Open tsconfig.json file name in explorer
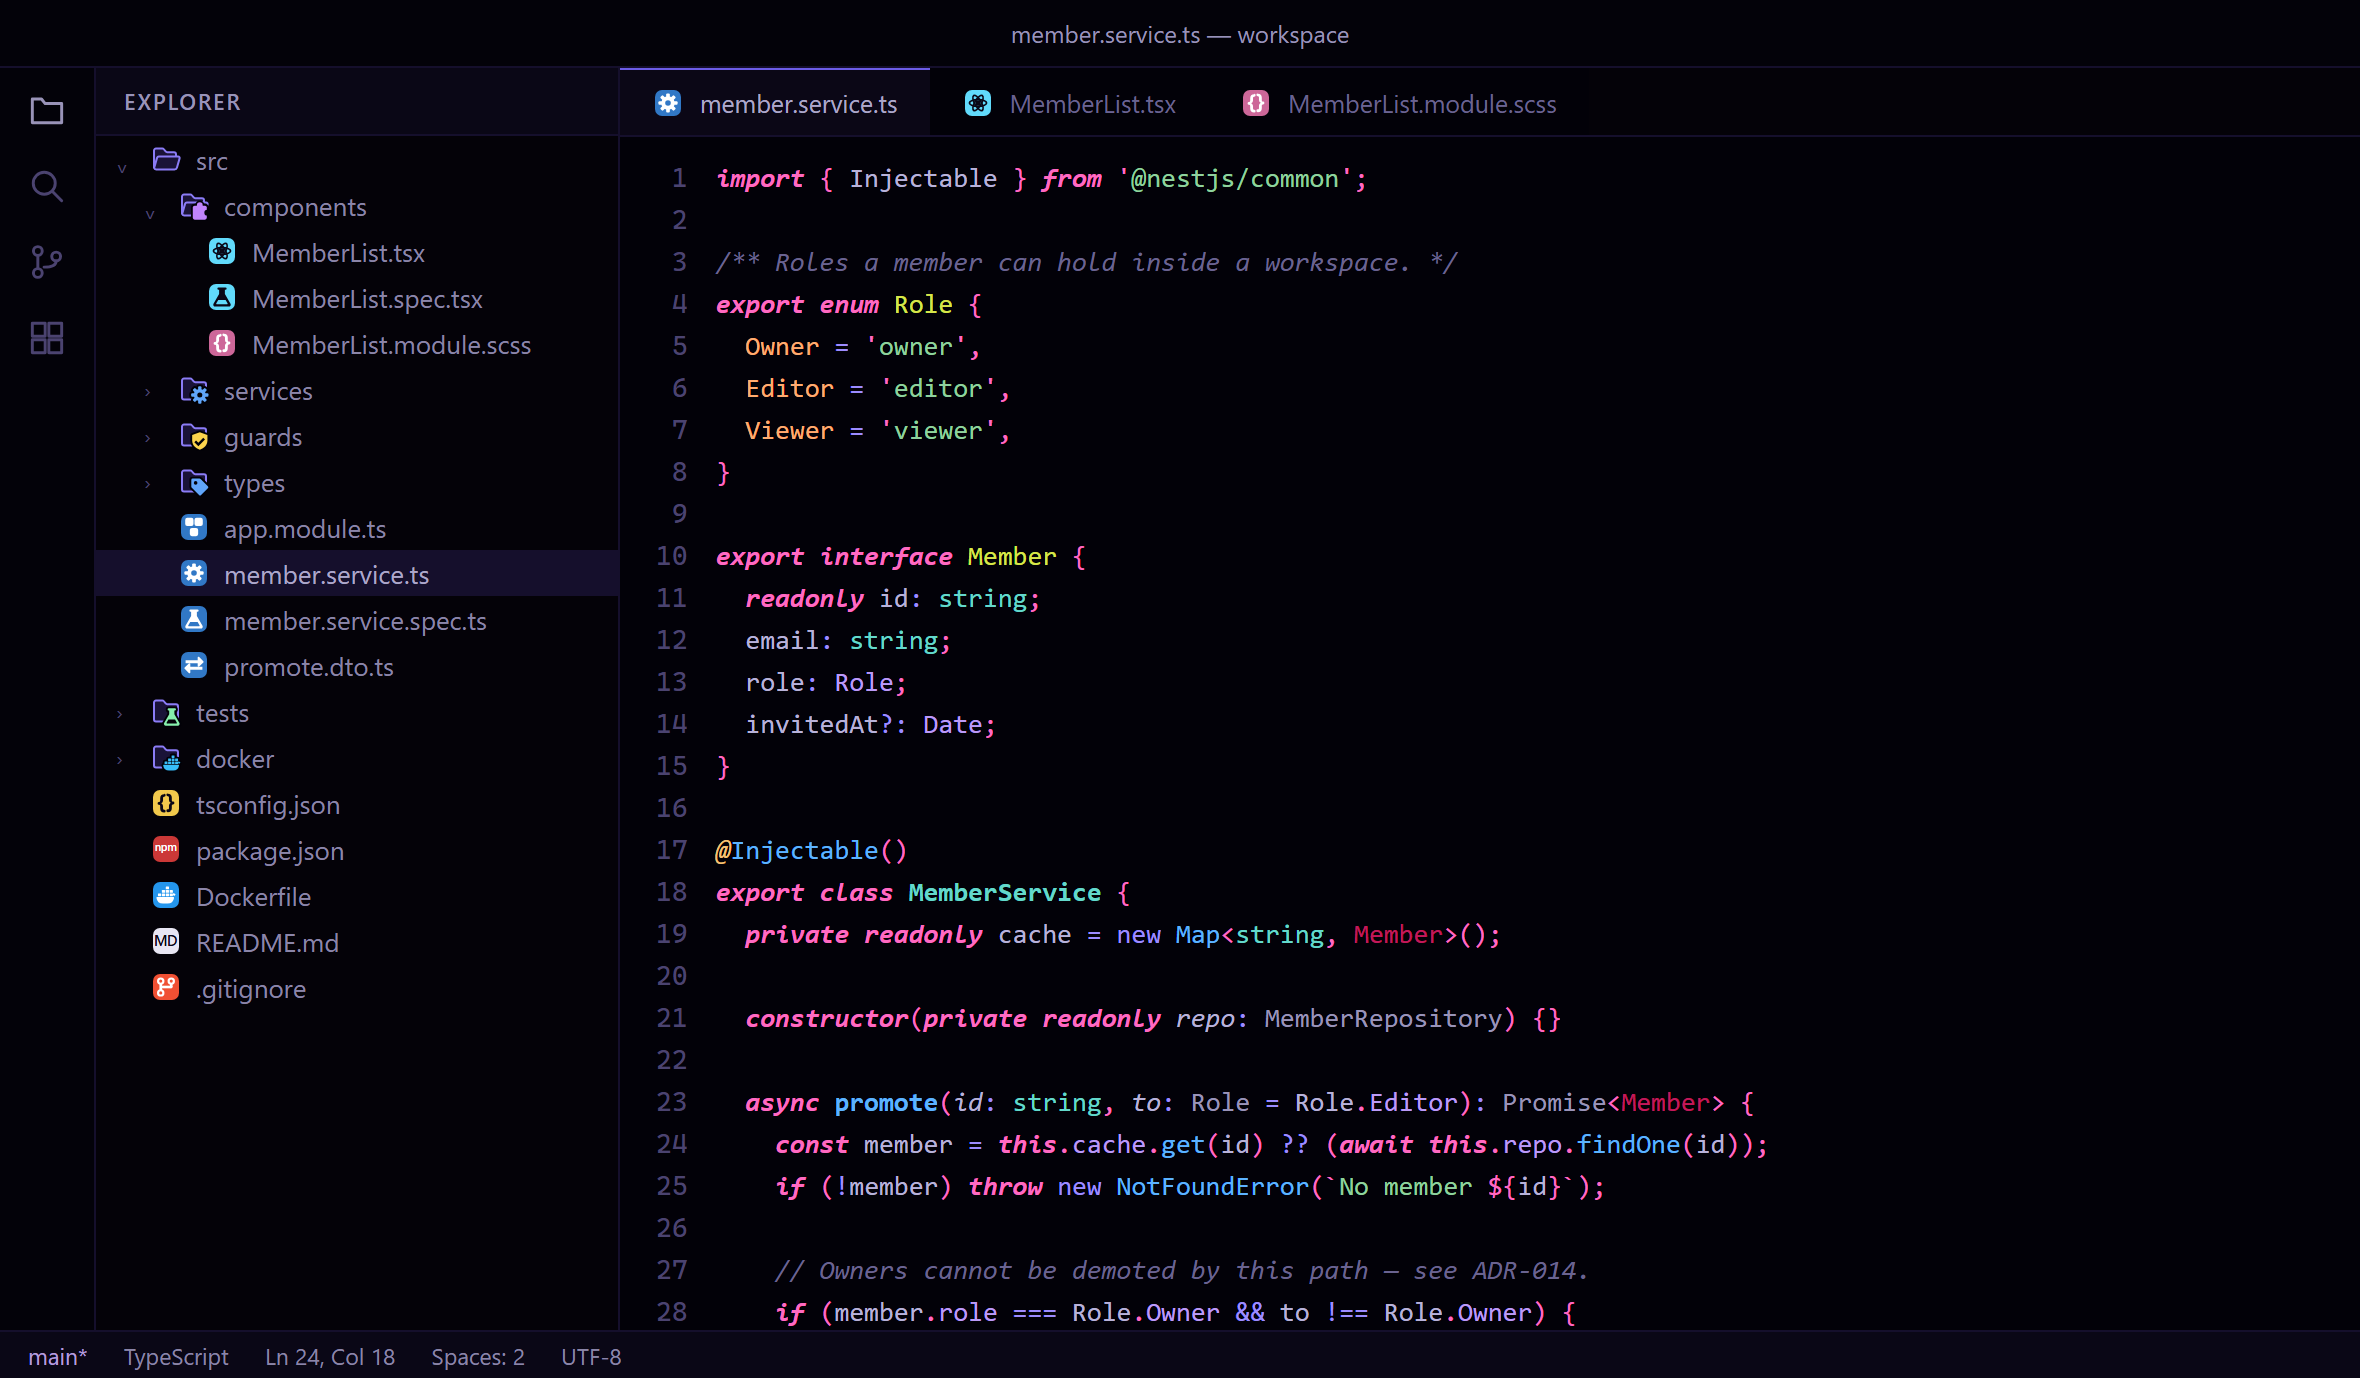The image size is (2360, 1378). coord(268,805)
